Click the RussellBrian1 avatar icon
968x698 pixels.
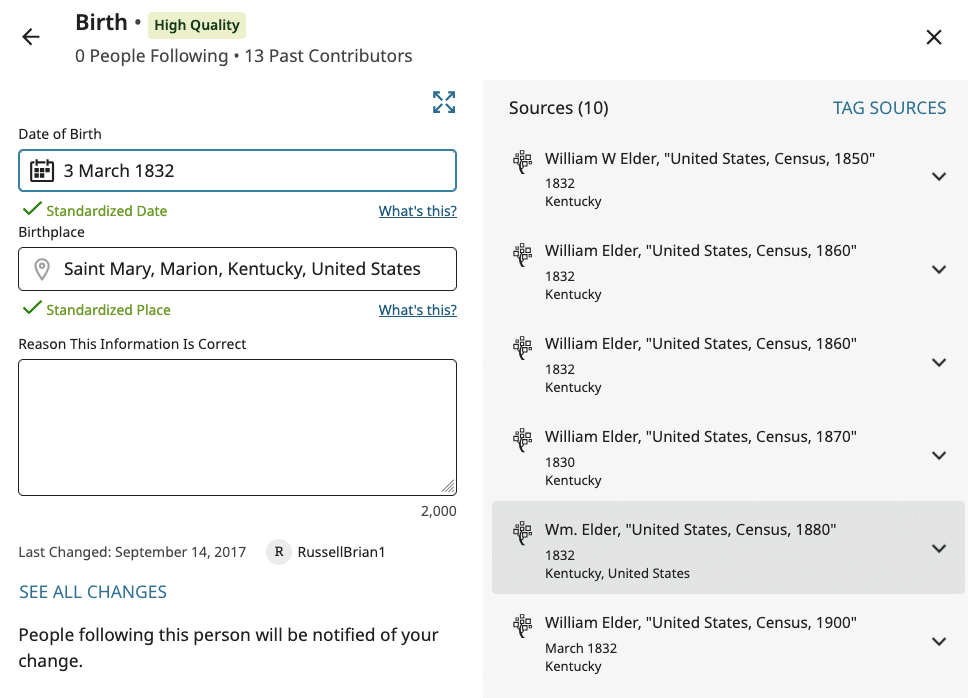(279, 552)
